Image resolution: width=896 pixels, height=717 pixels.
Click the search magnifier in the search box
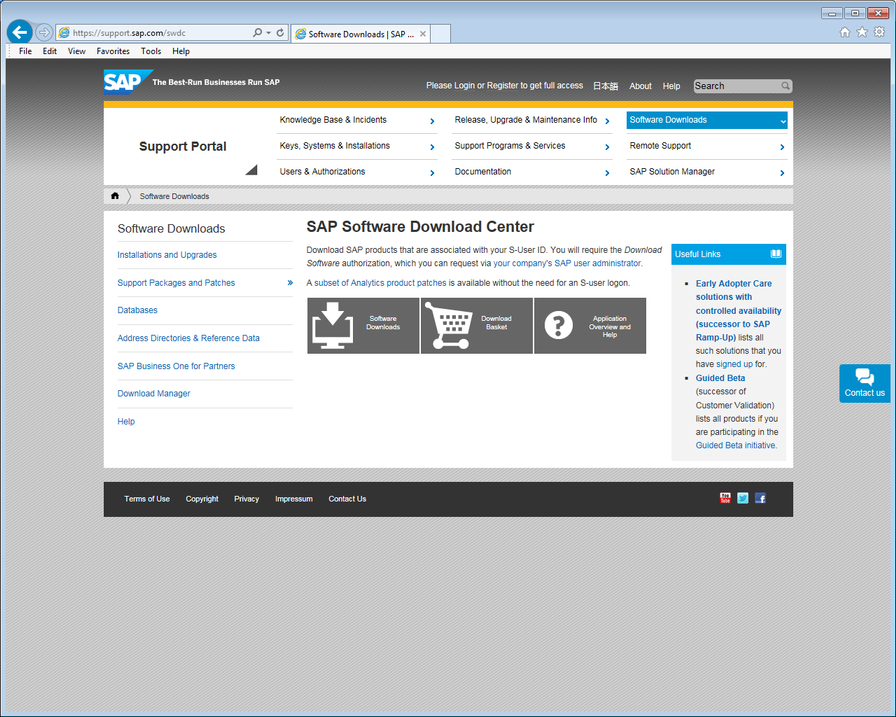pyautogui.click(x=785, y=86)
